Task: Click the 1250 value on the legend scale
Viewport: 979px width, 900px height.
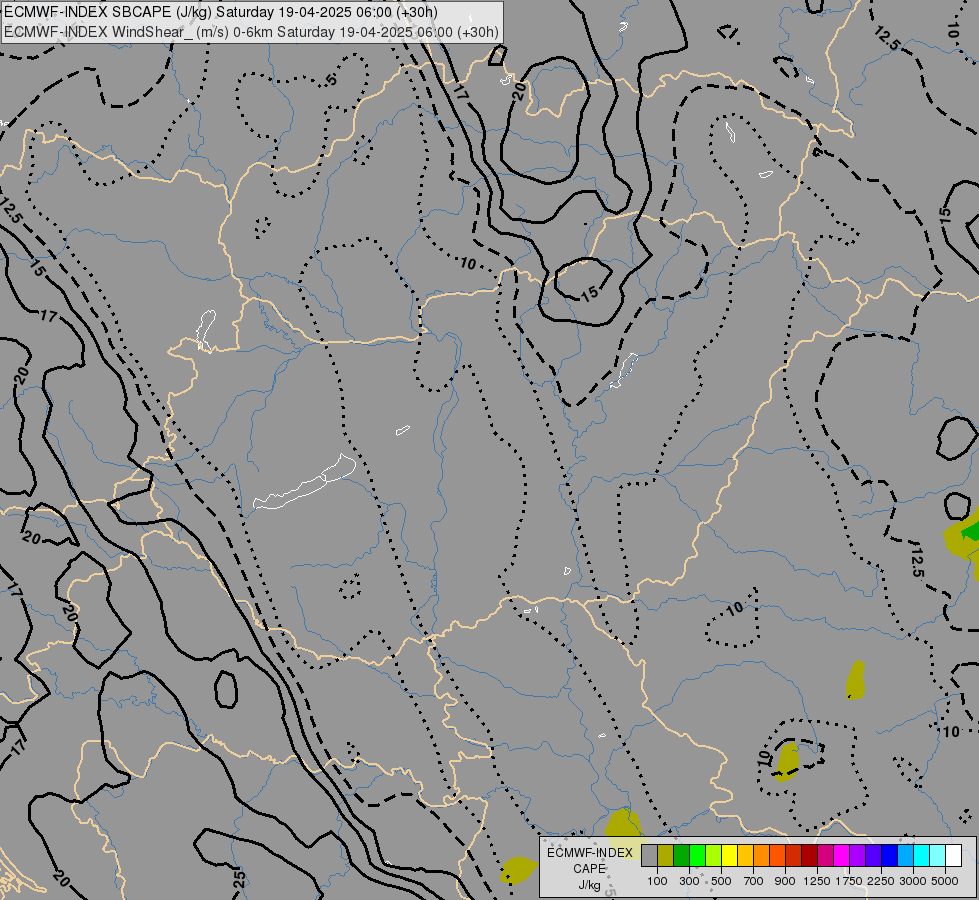Action: (x=817, y=881)
